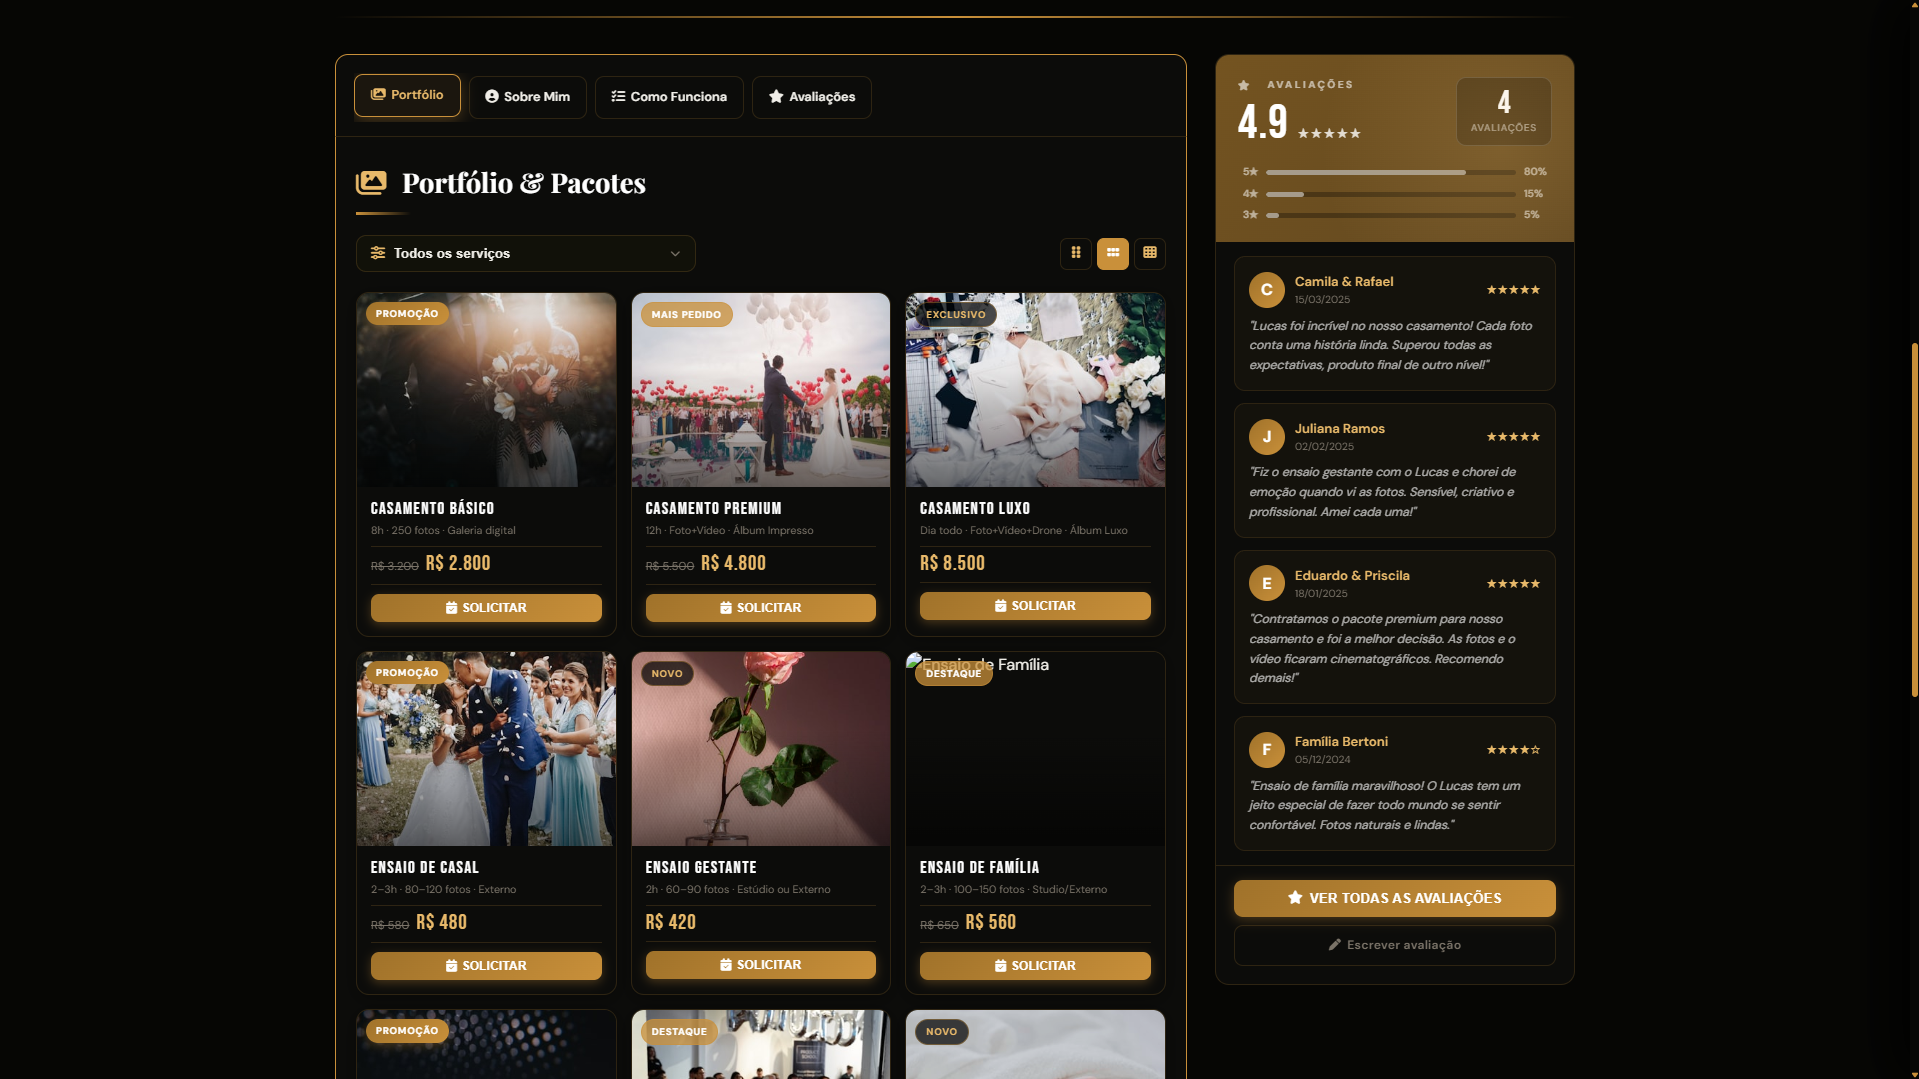Screen dimensions: 1919x1079
Task: Click the Família Berton star rating
Action: [1513, 750]
